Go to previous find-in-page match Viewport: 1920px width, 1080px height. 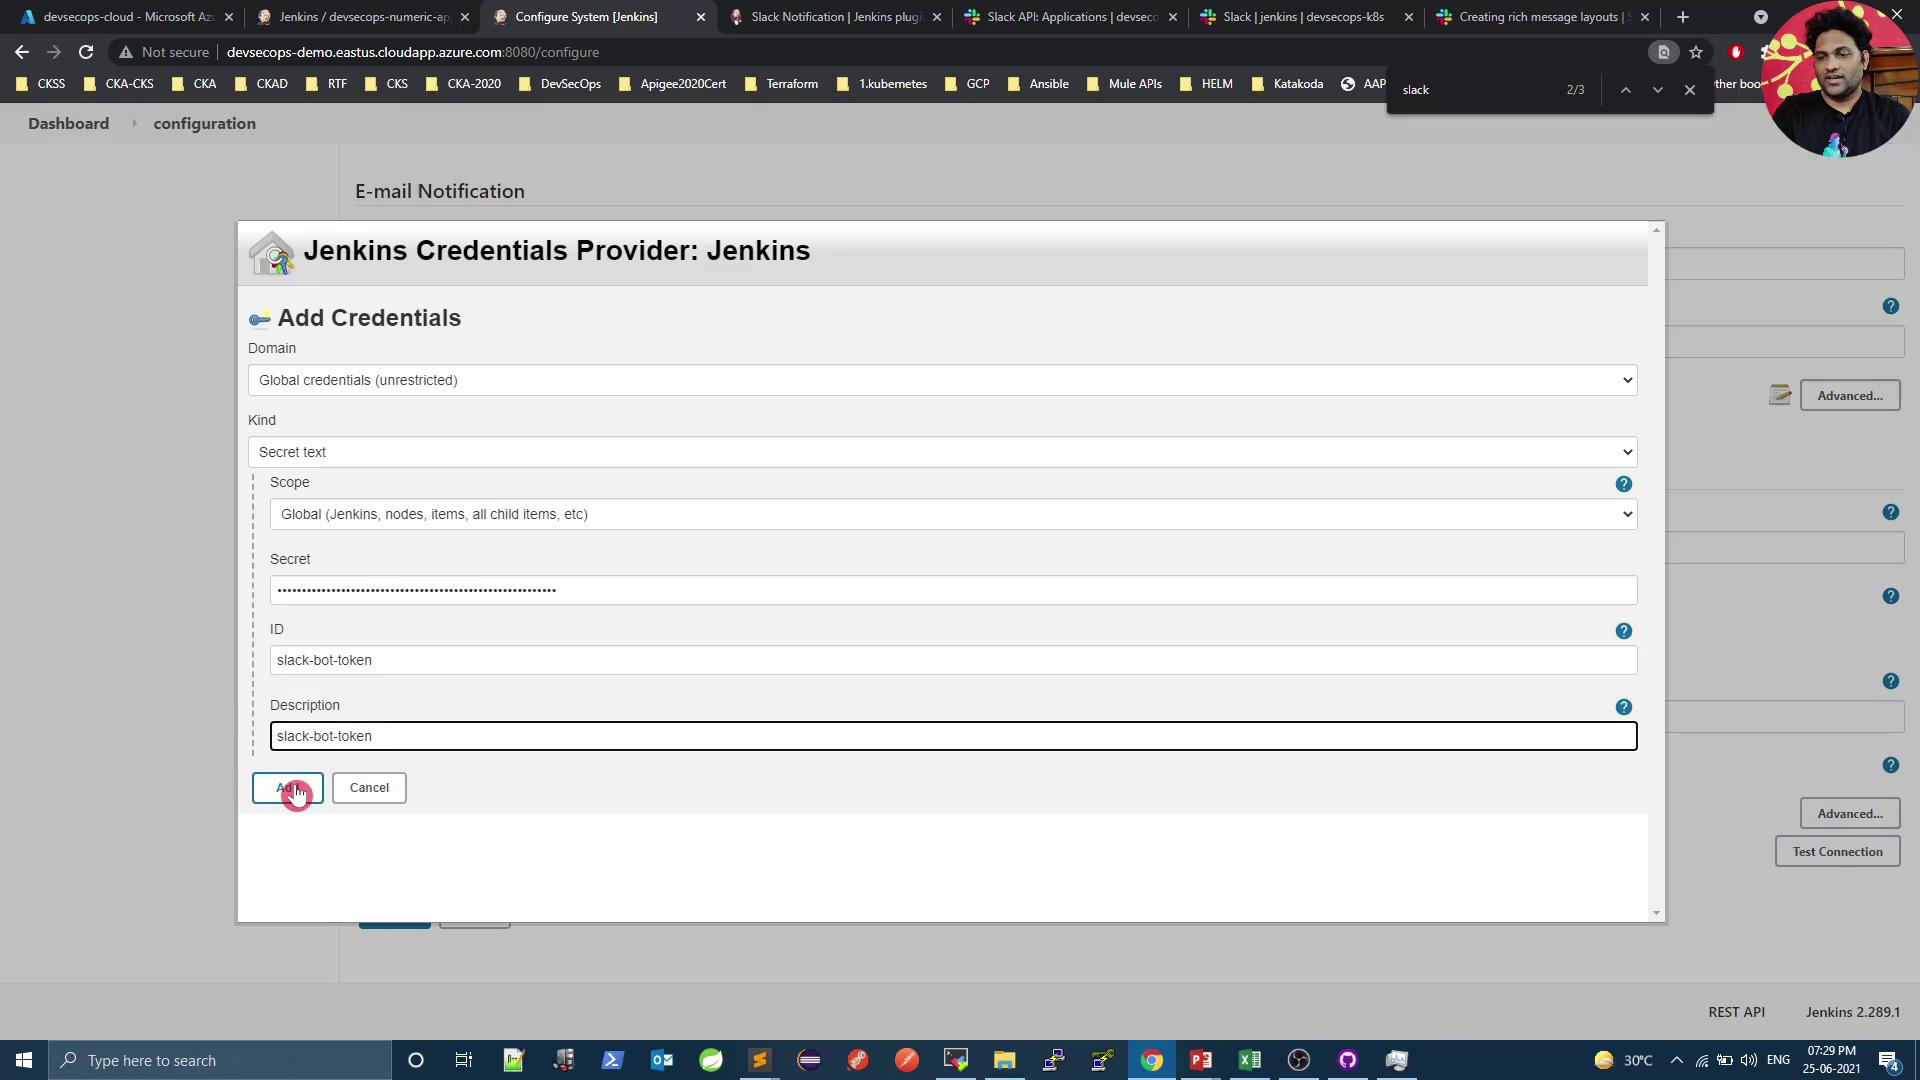coord(1626,90)
